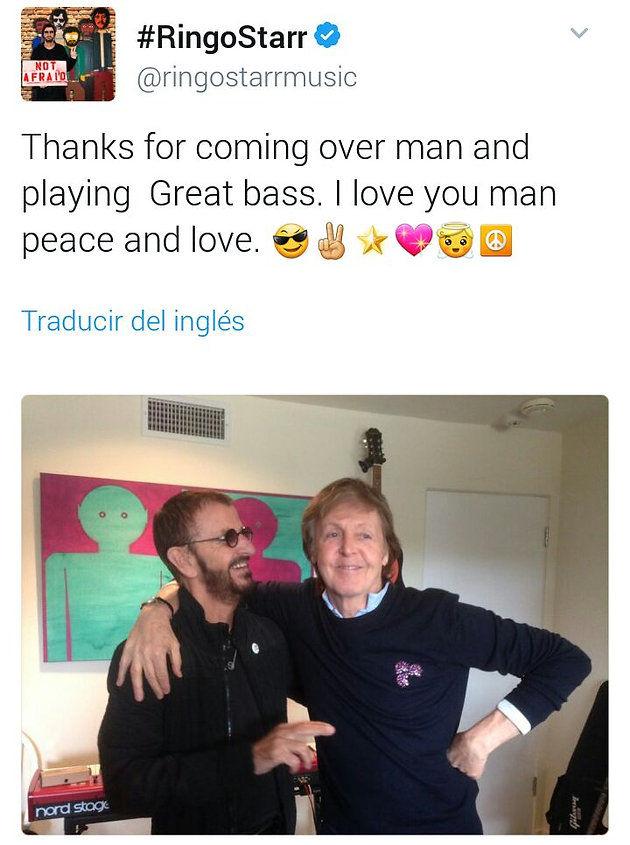630x845 pixels.
Task: Click the sunglasses smiley emoji
Action: (290, 241)
